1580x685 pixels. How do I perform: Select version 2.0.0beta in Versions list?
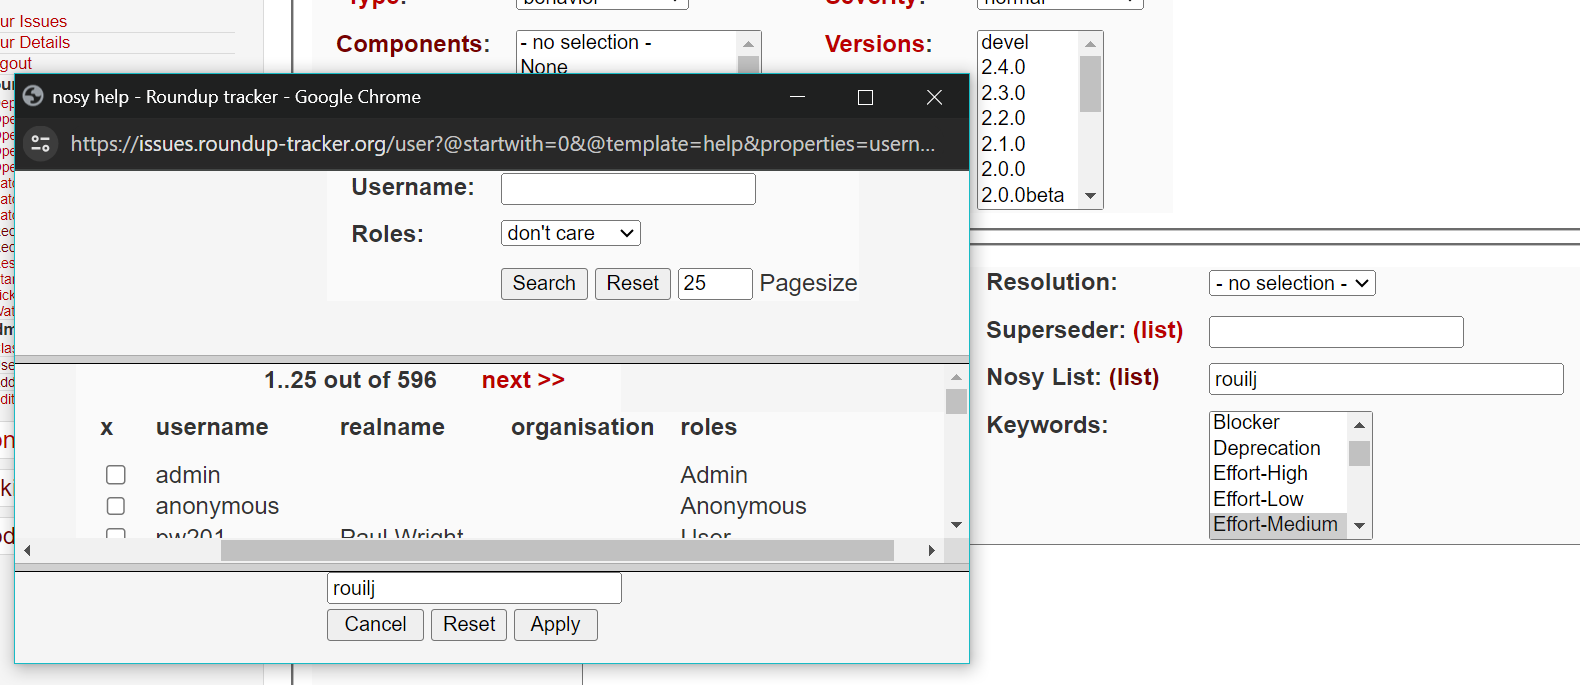click(x=1028, y=195)
